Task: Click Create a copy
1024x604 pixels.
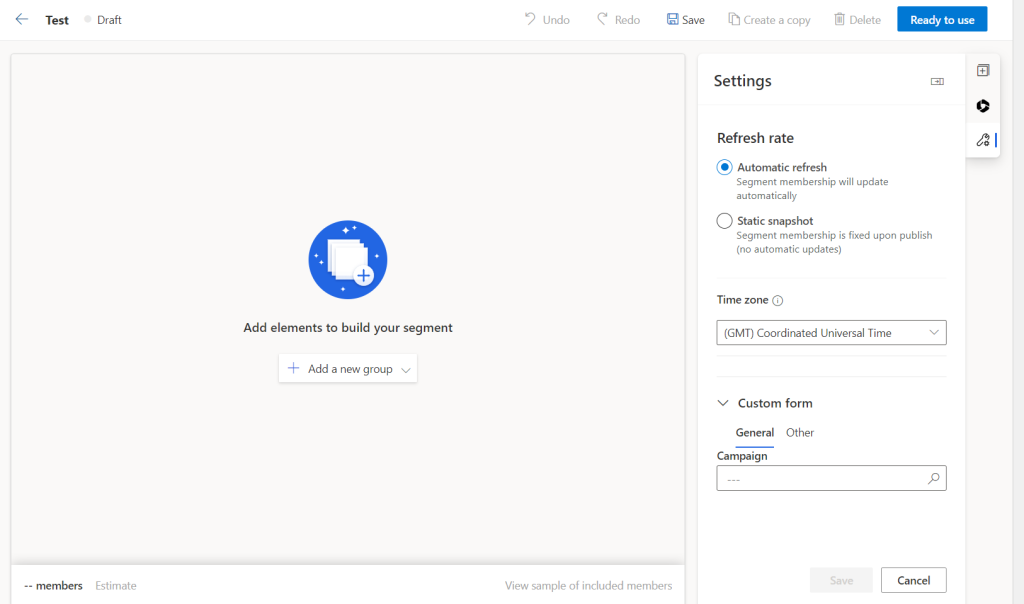Action: [769, 20]
